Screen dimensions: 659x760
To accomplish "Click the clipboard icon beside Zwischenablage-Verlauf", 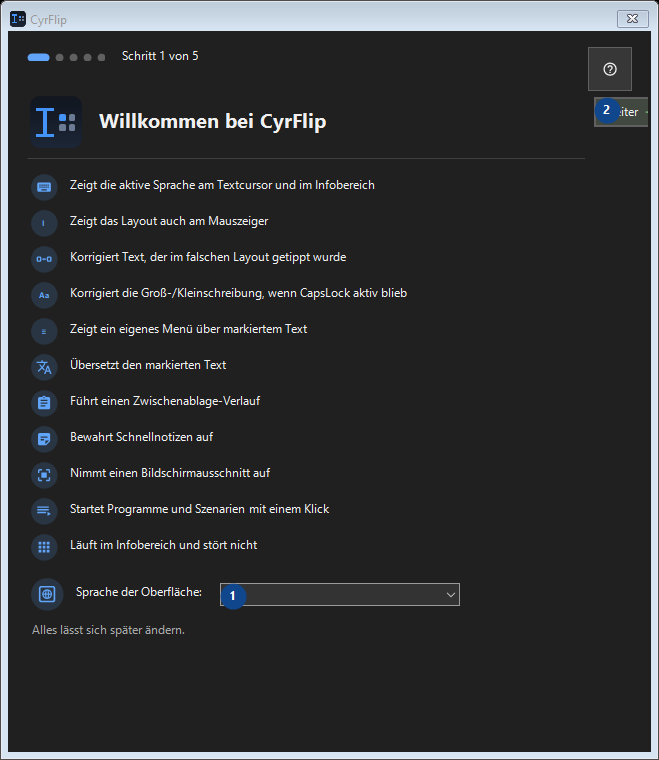I will coord(44,403).
